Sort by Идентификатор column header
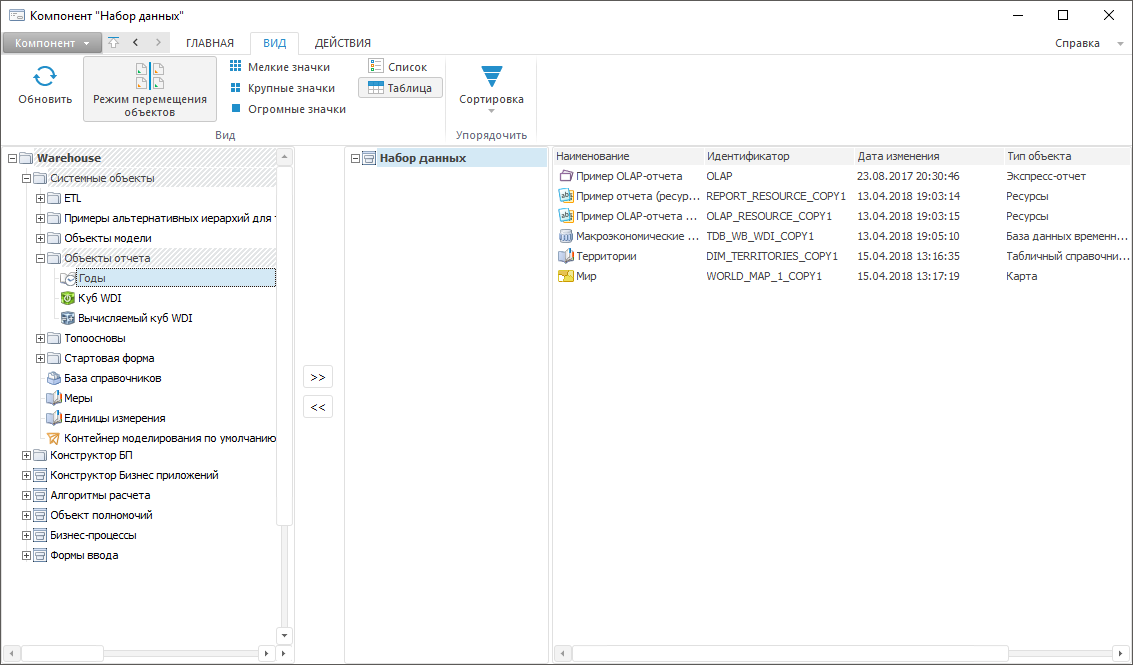1133x665 pixels. pyautogui.click(x=779, y=156)
